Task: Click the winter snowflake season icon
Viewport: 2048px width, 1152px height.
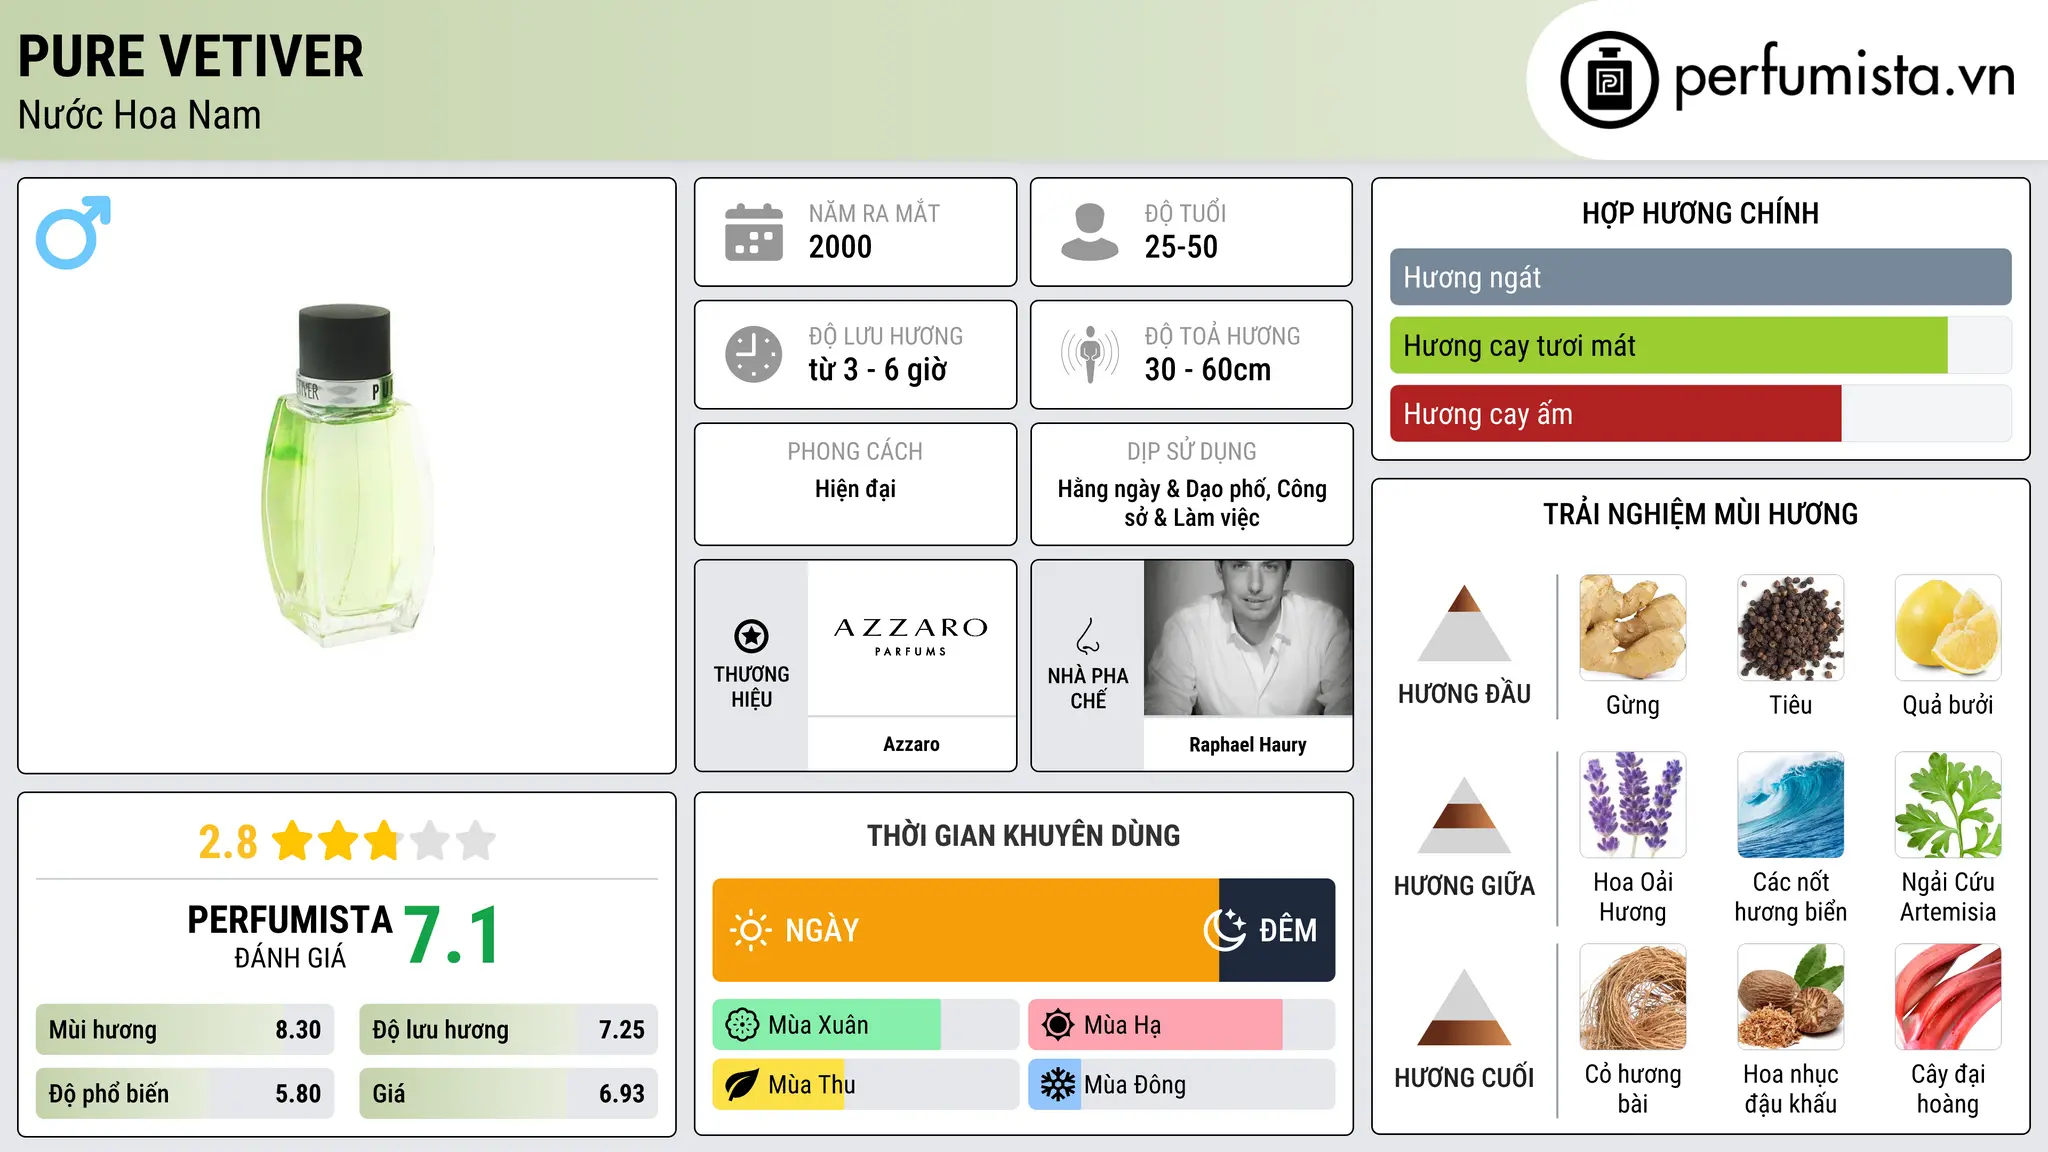Action: (x=1058, y=1085)
